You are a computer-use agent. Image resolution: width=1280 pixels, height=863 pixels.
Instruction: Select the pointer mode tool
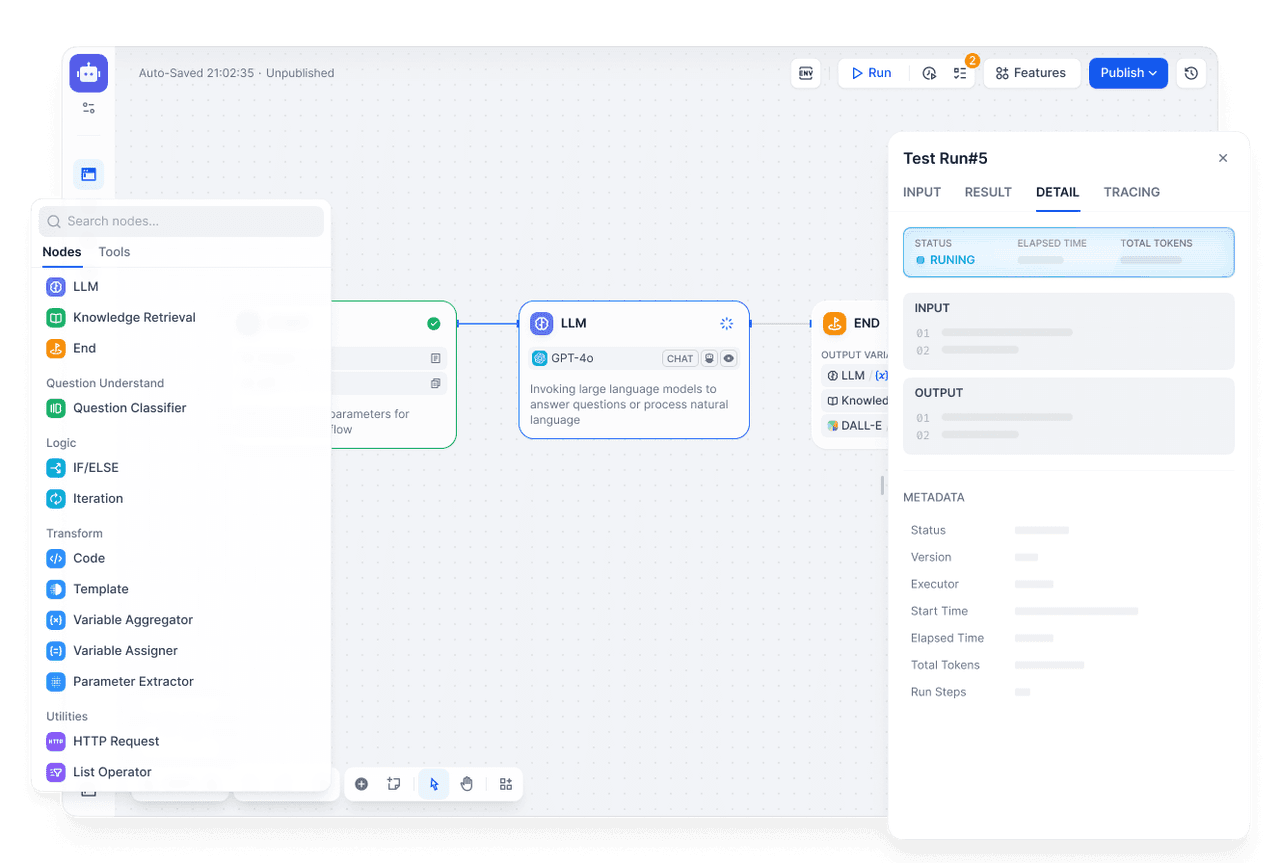tap(434, 784)
